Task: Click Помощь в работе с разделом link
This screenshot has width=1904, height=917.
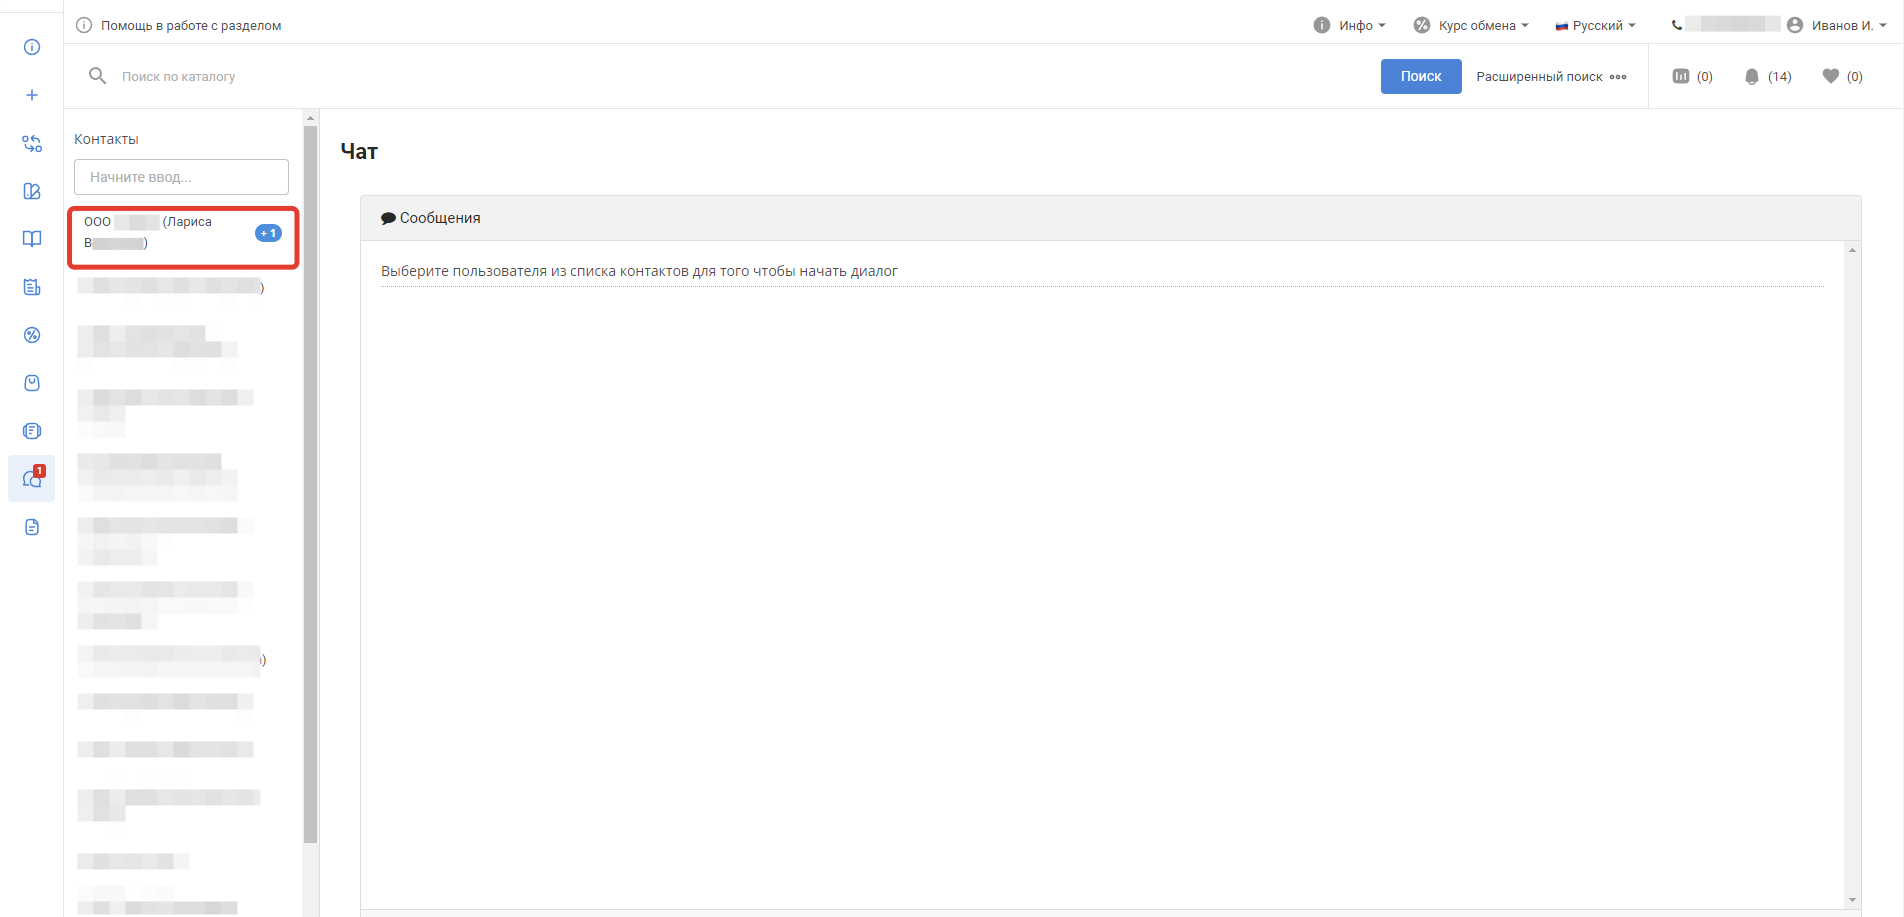Action: pos(190,25)
